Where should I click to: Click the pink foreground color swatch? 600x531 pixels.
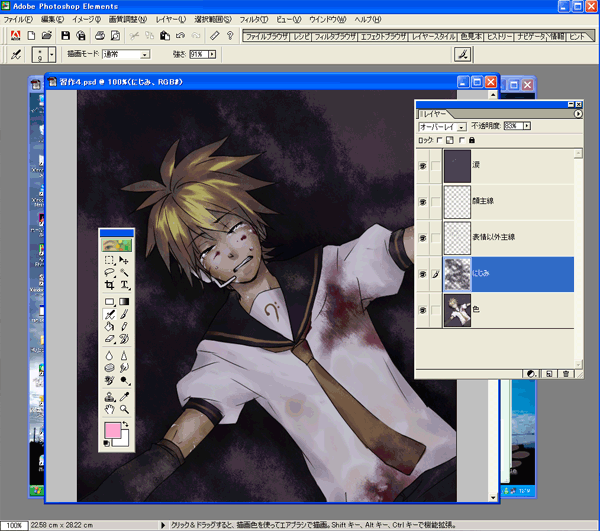pyautogui.click(x=111, y=431)
